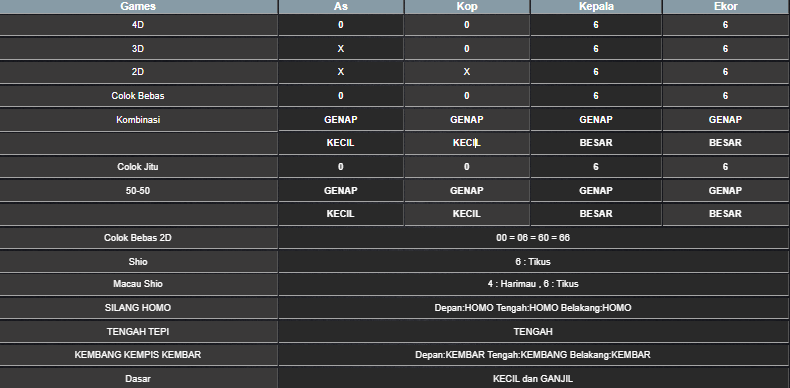Click the Kepala column header
This screenshot has height=388, width=790.
596,7
